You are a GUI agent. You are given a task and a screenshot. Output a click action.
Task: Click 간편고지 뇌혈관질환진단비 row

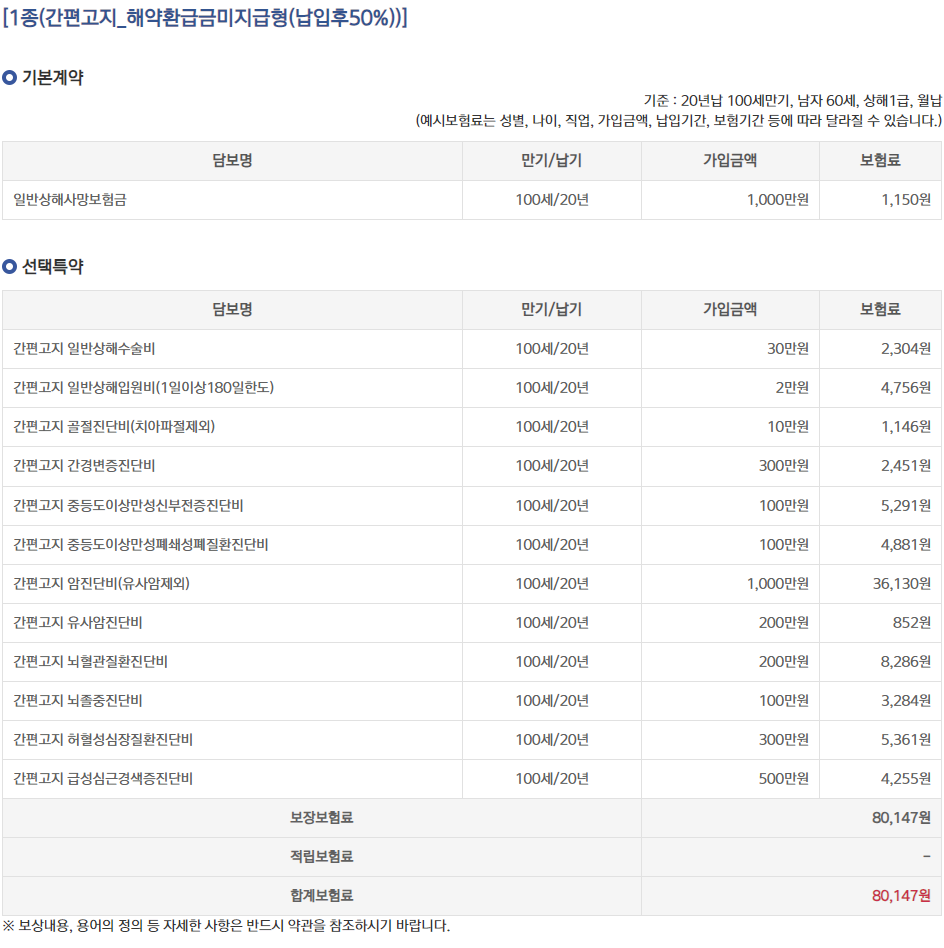(x=472, y=661)
